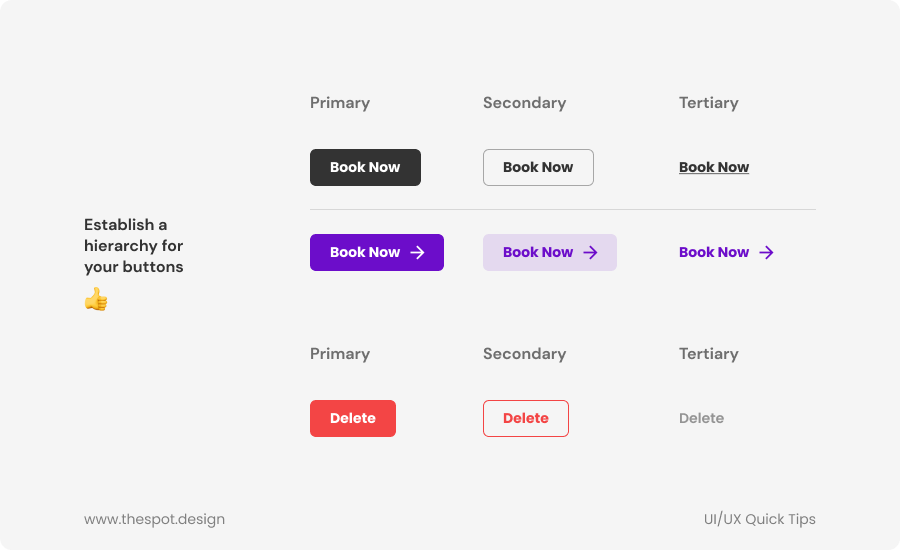This screenshot has height=550, width=900.
Task: Open the www.thespot.design website link
Action: [154, 519]
